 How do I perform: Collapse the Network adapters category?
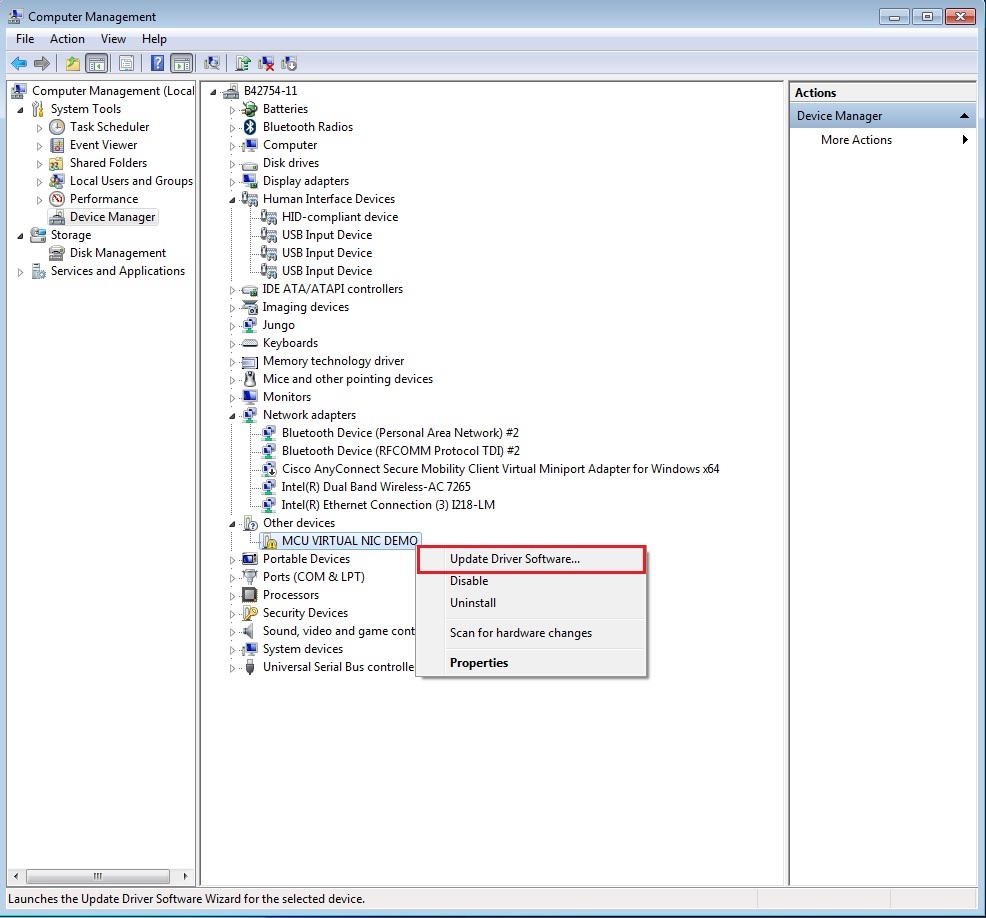coord(233,415)
